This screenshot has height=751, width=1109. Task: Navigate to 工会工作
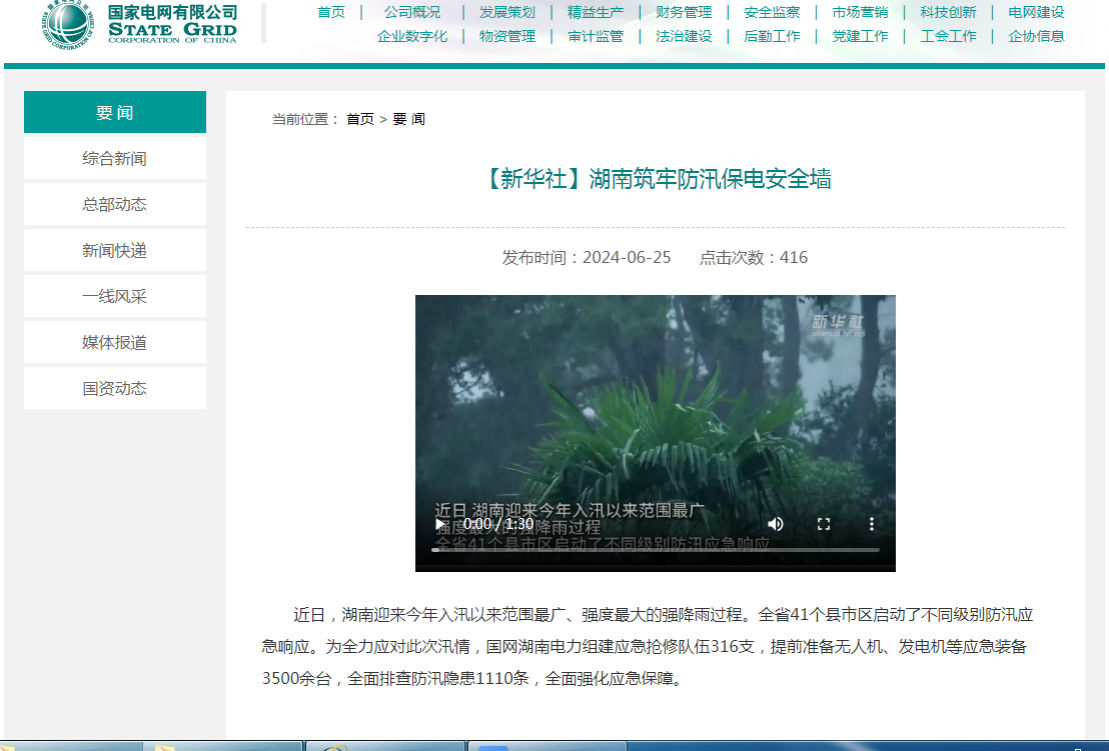tap(948, 36)
